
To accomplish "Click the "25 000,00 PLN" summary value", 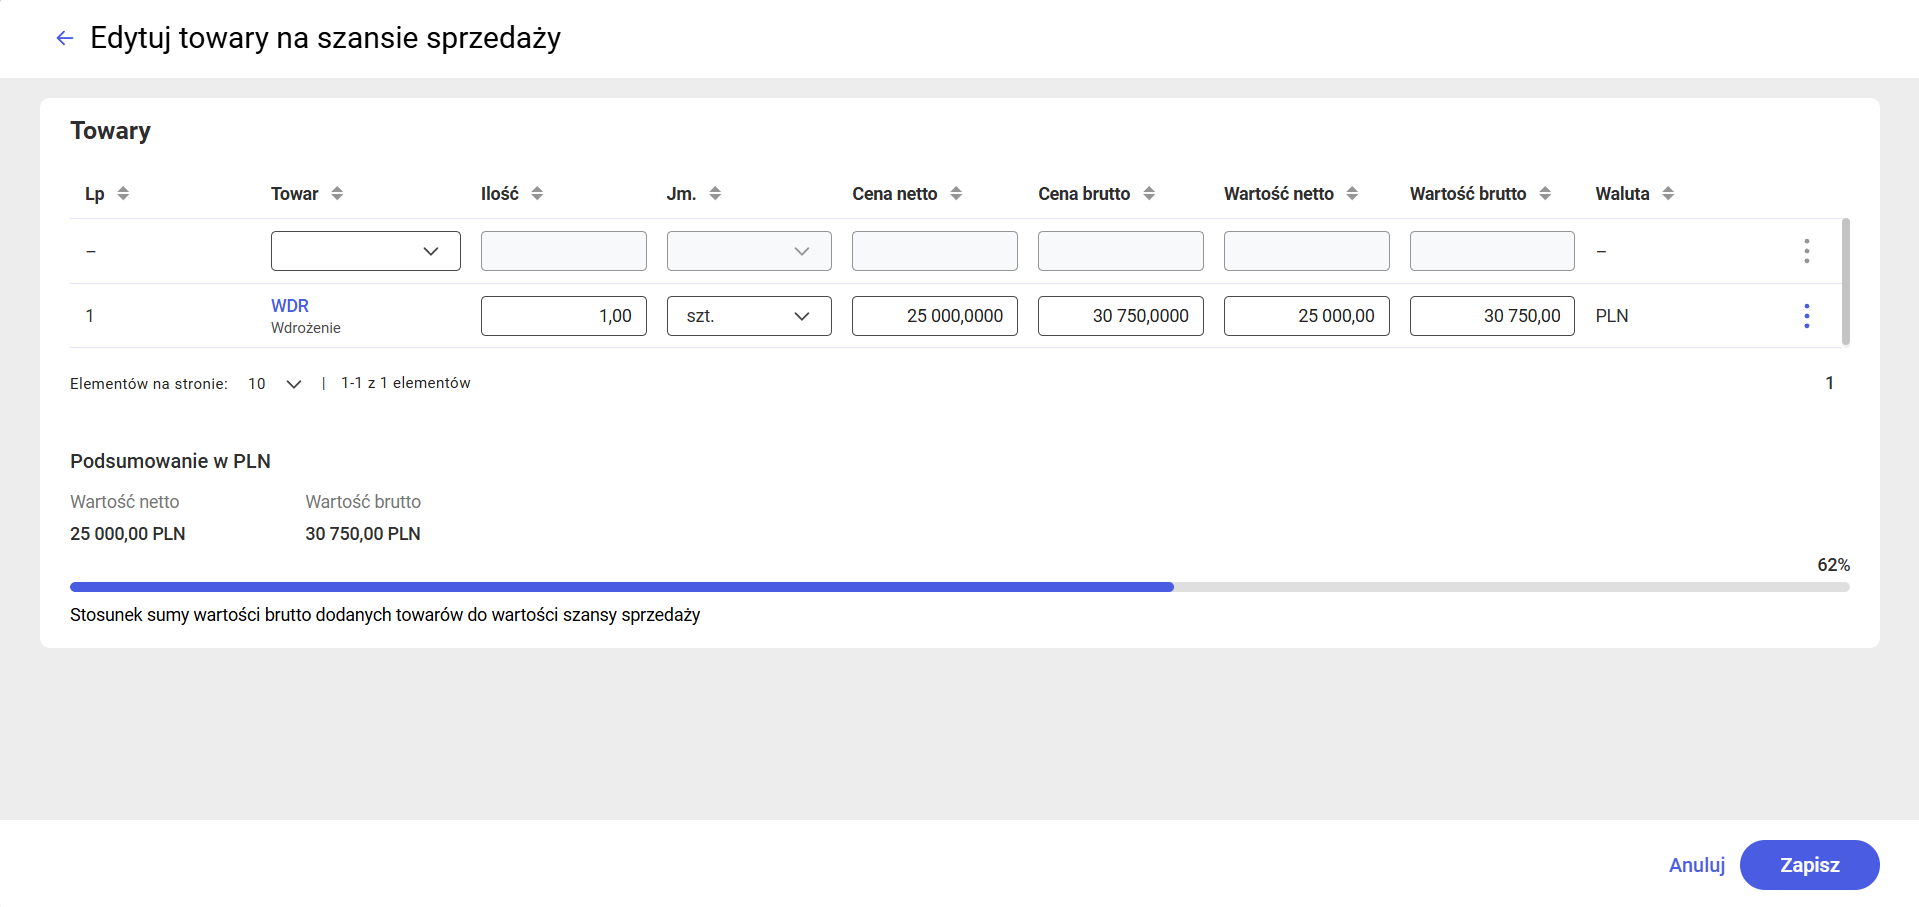I will point(128,534).
